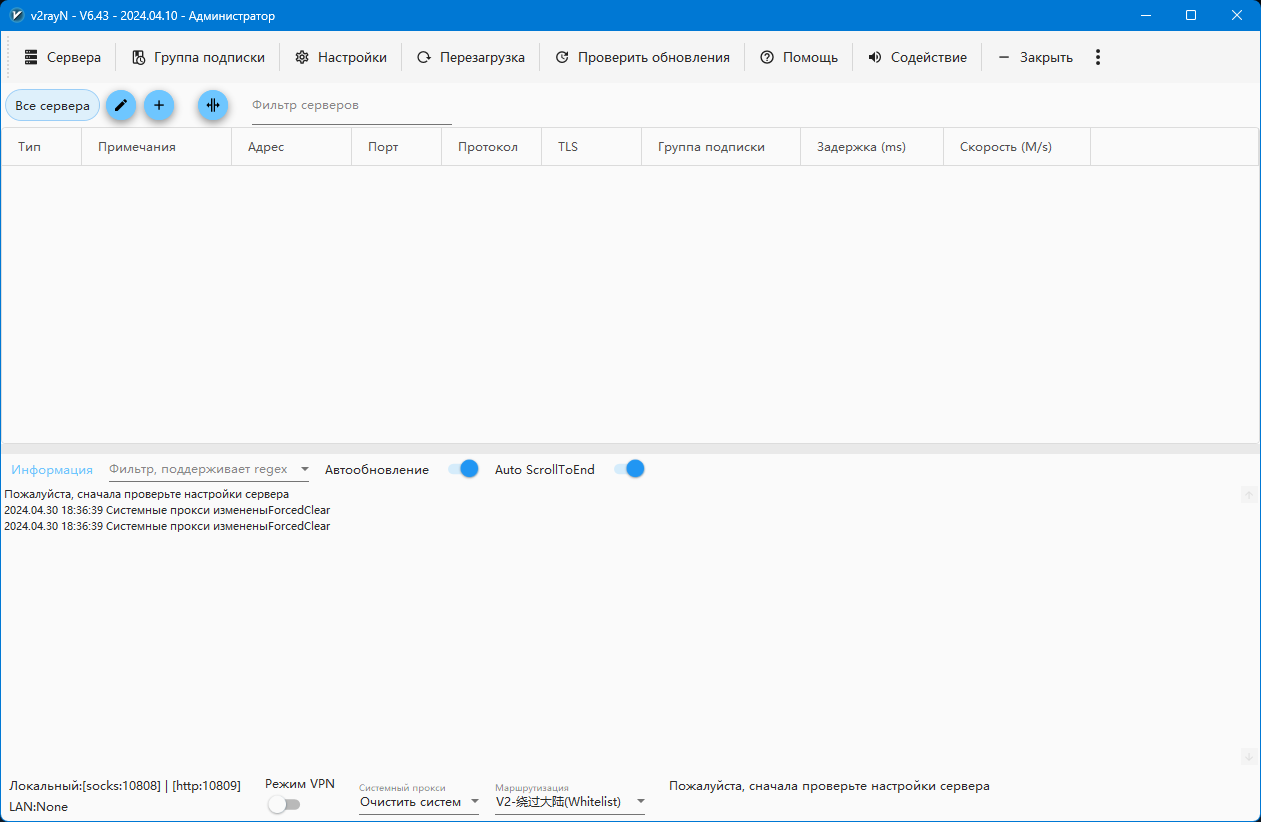Click the reload icon beside Перезагрузка
This screenshot has width=1261, height=822.
pyautogui.click(x=424, y=57)
